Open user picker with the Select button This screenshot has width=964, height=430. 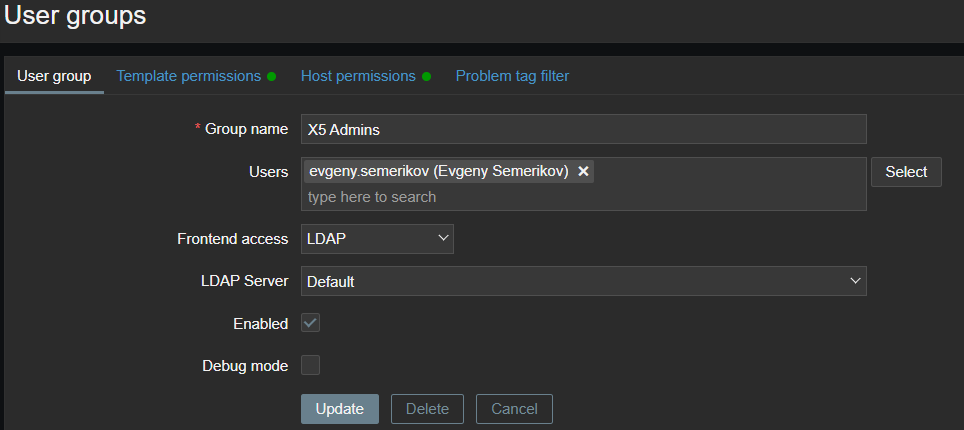click(906, 172)
